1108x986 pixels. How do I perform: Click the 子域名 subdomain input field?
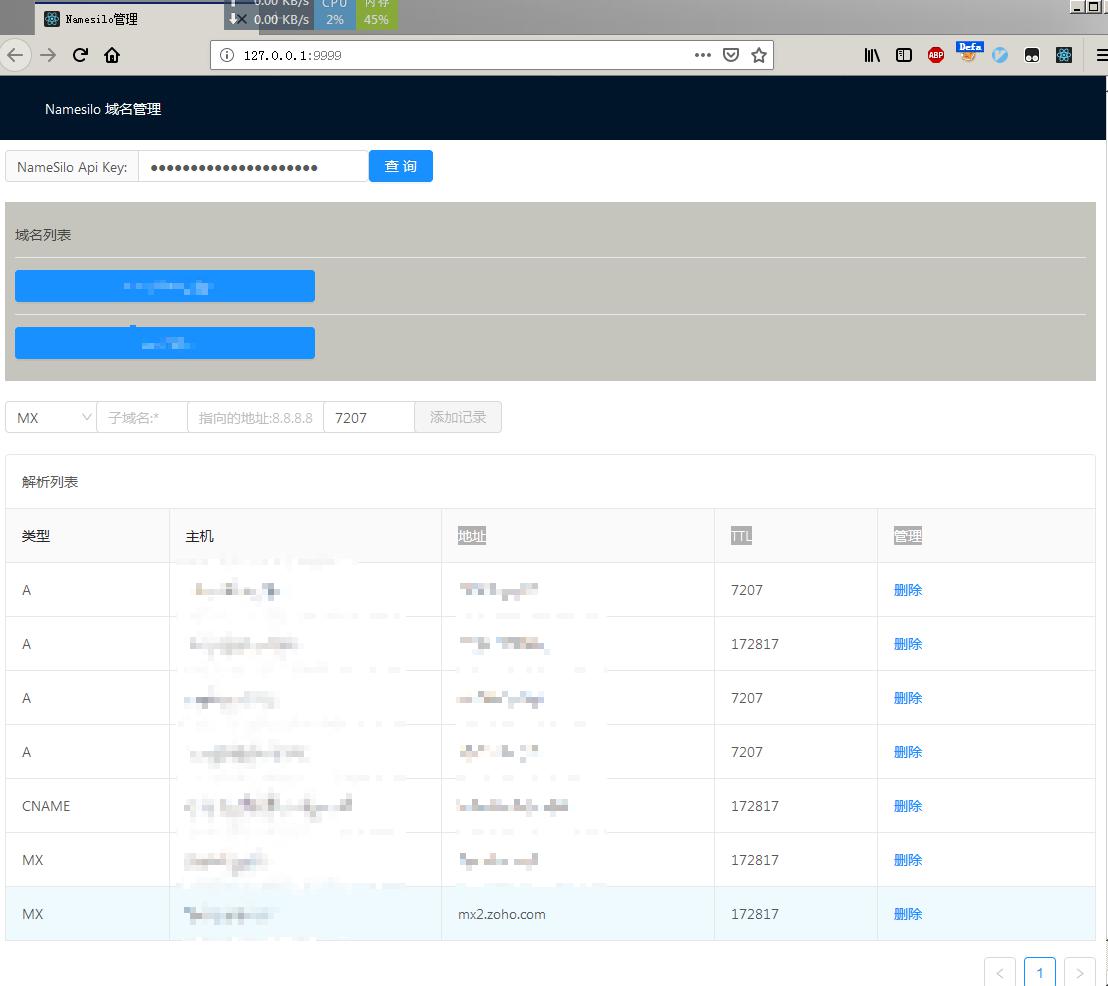(x=142, y=417)
